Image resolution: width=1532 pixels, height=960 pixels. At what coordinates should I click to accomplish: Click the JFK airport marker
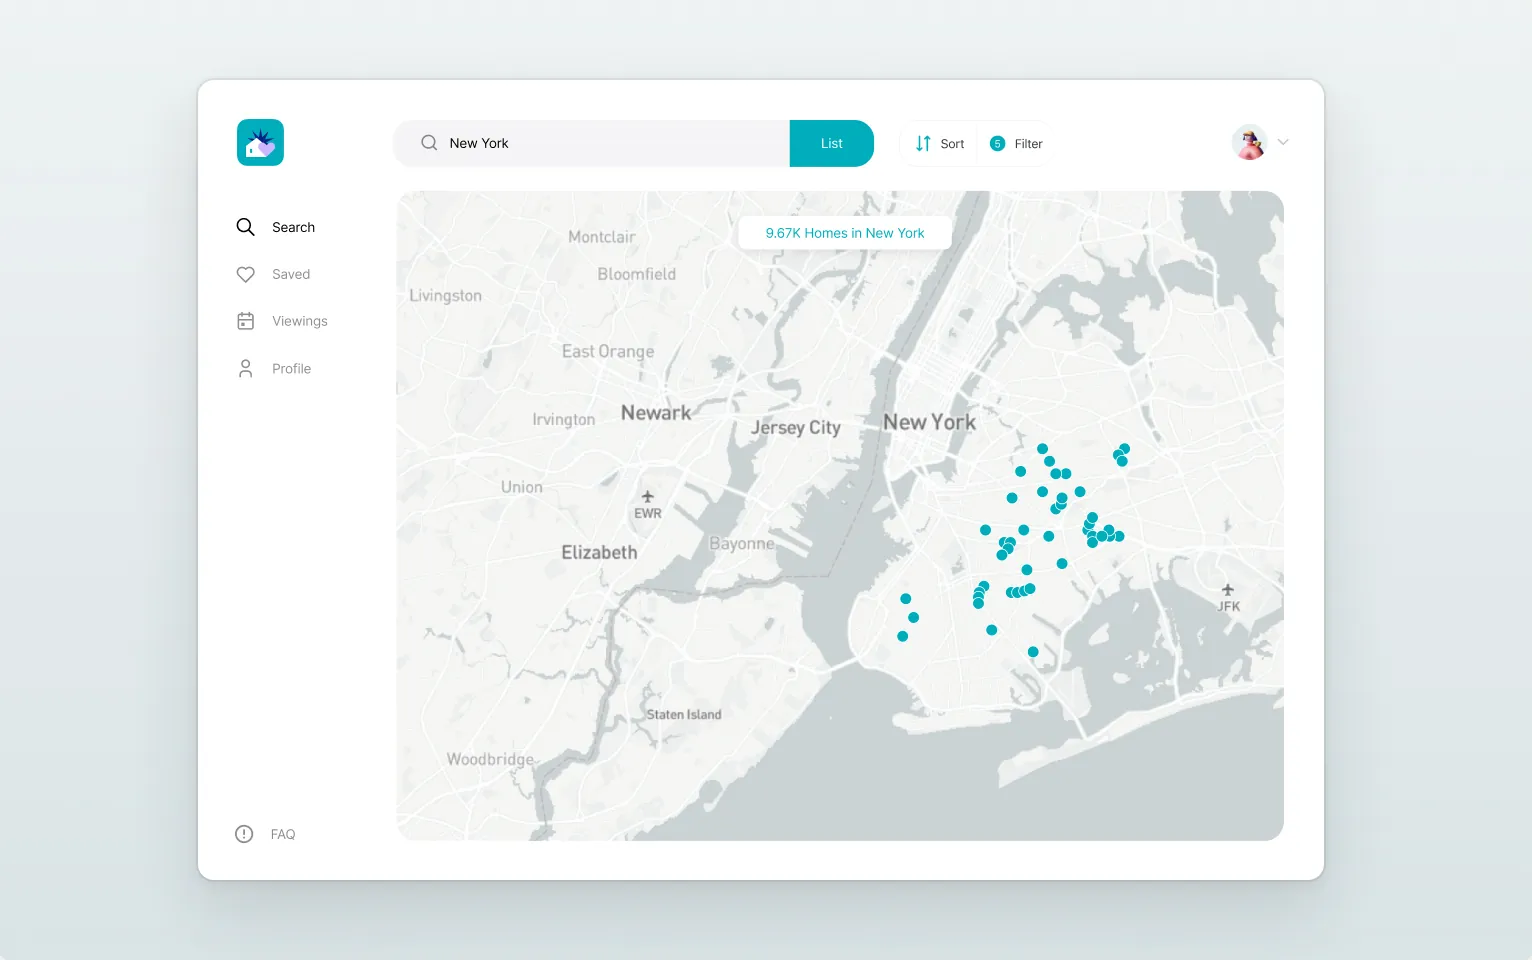[1228, 597]
